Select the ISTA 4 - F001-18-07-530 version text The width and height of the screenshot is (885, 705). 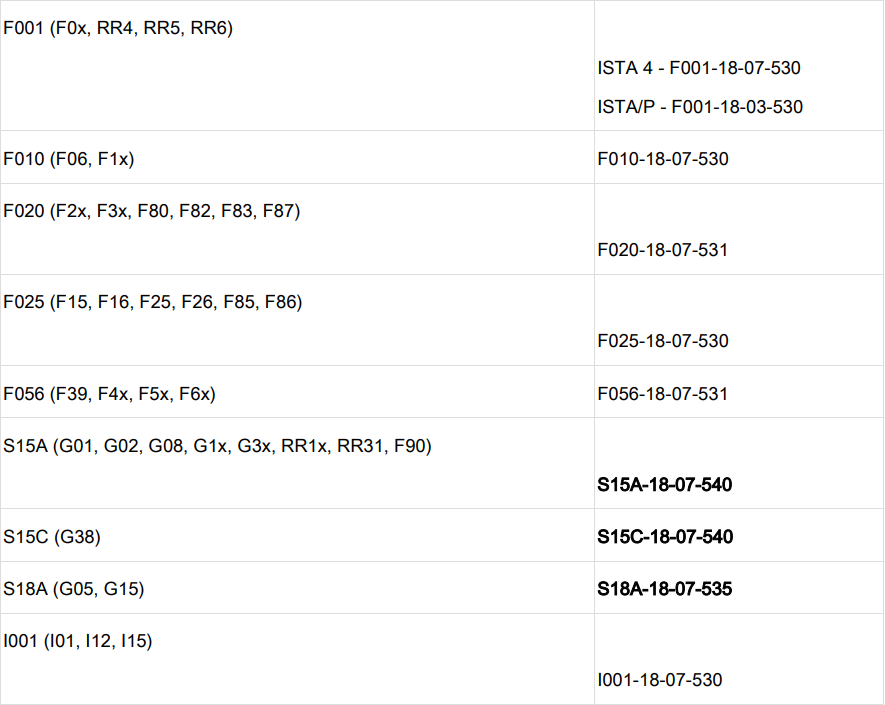click(x=699, y=69)
